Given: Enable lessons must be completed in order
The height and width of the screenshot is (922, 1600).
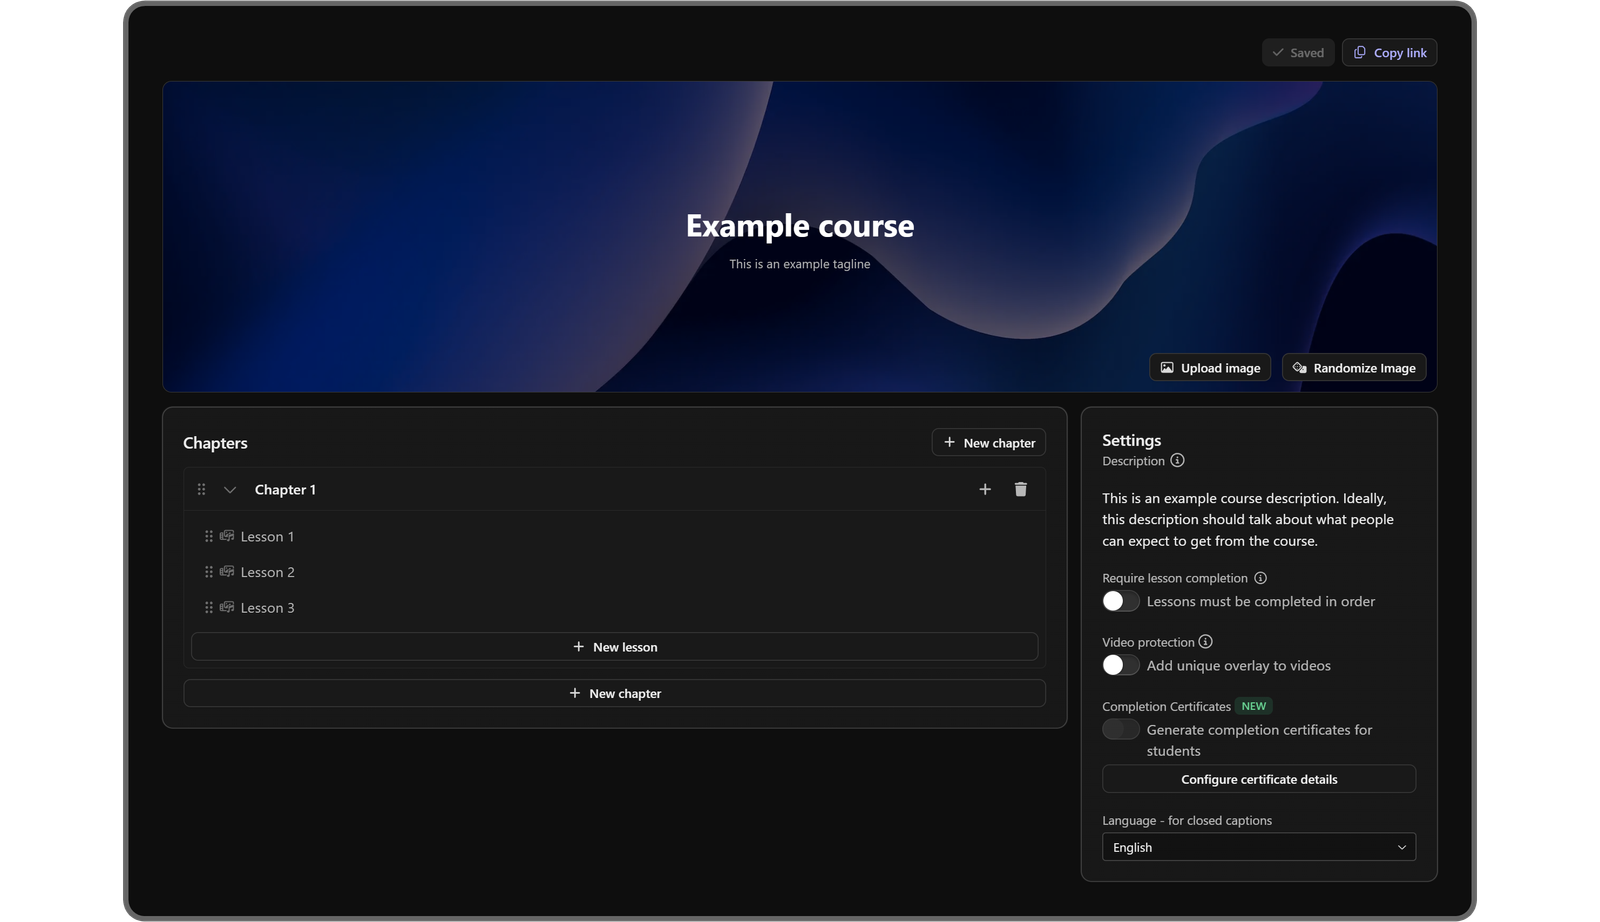Looking at the screenshot, I should click(x=1120, y=600).
